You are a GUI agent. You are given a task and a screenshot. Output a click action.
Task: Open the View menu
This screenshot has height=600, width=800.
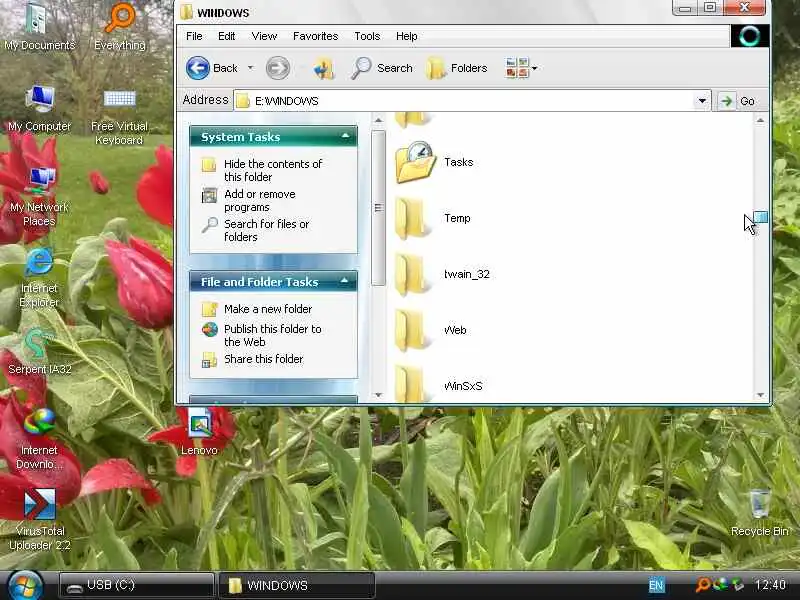[x=264, y=36]
